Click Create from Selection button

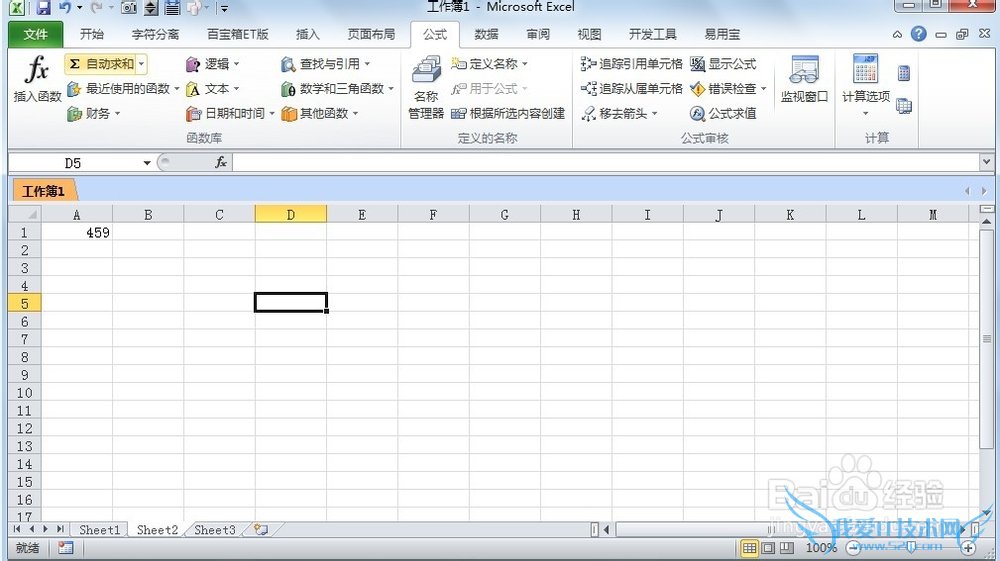click(508, 113)
